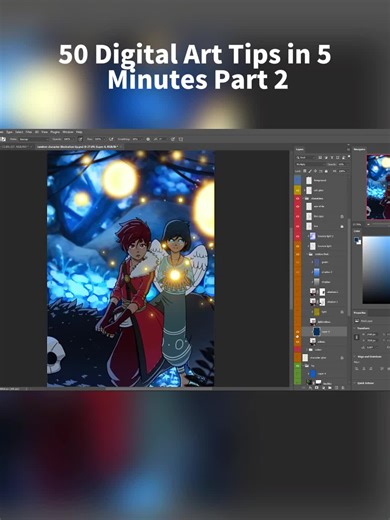The image size is (390, 520).
Task: Select the Color panel tab
Action: 357,231
